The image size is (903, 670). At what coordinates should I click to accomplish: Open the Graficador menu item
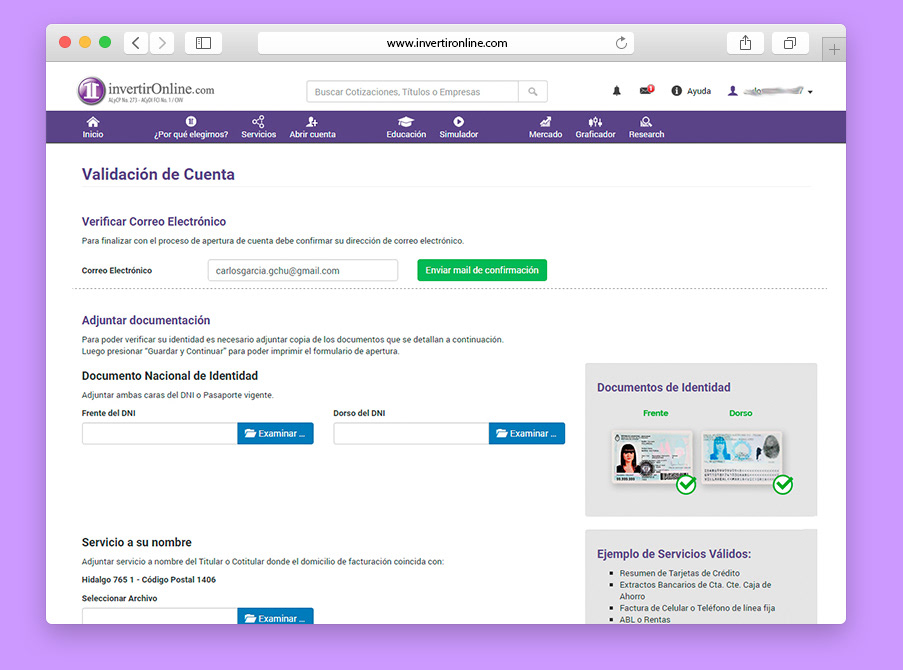(595, 127)
